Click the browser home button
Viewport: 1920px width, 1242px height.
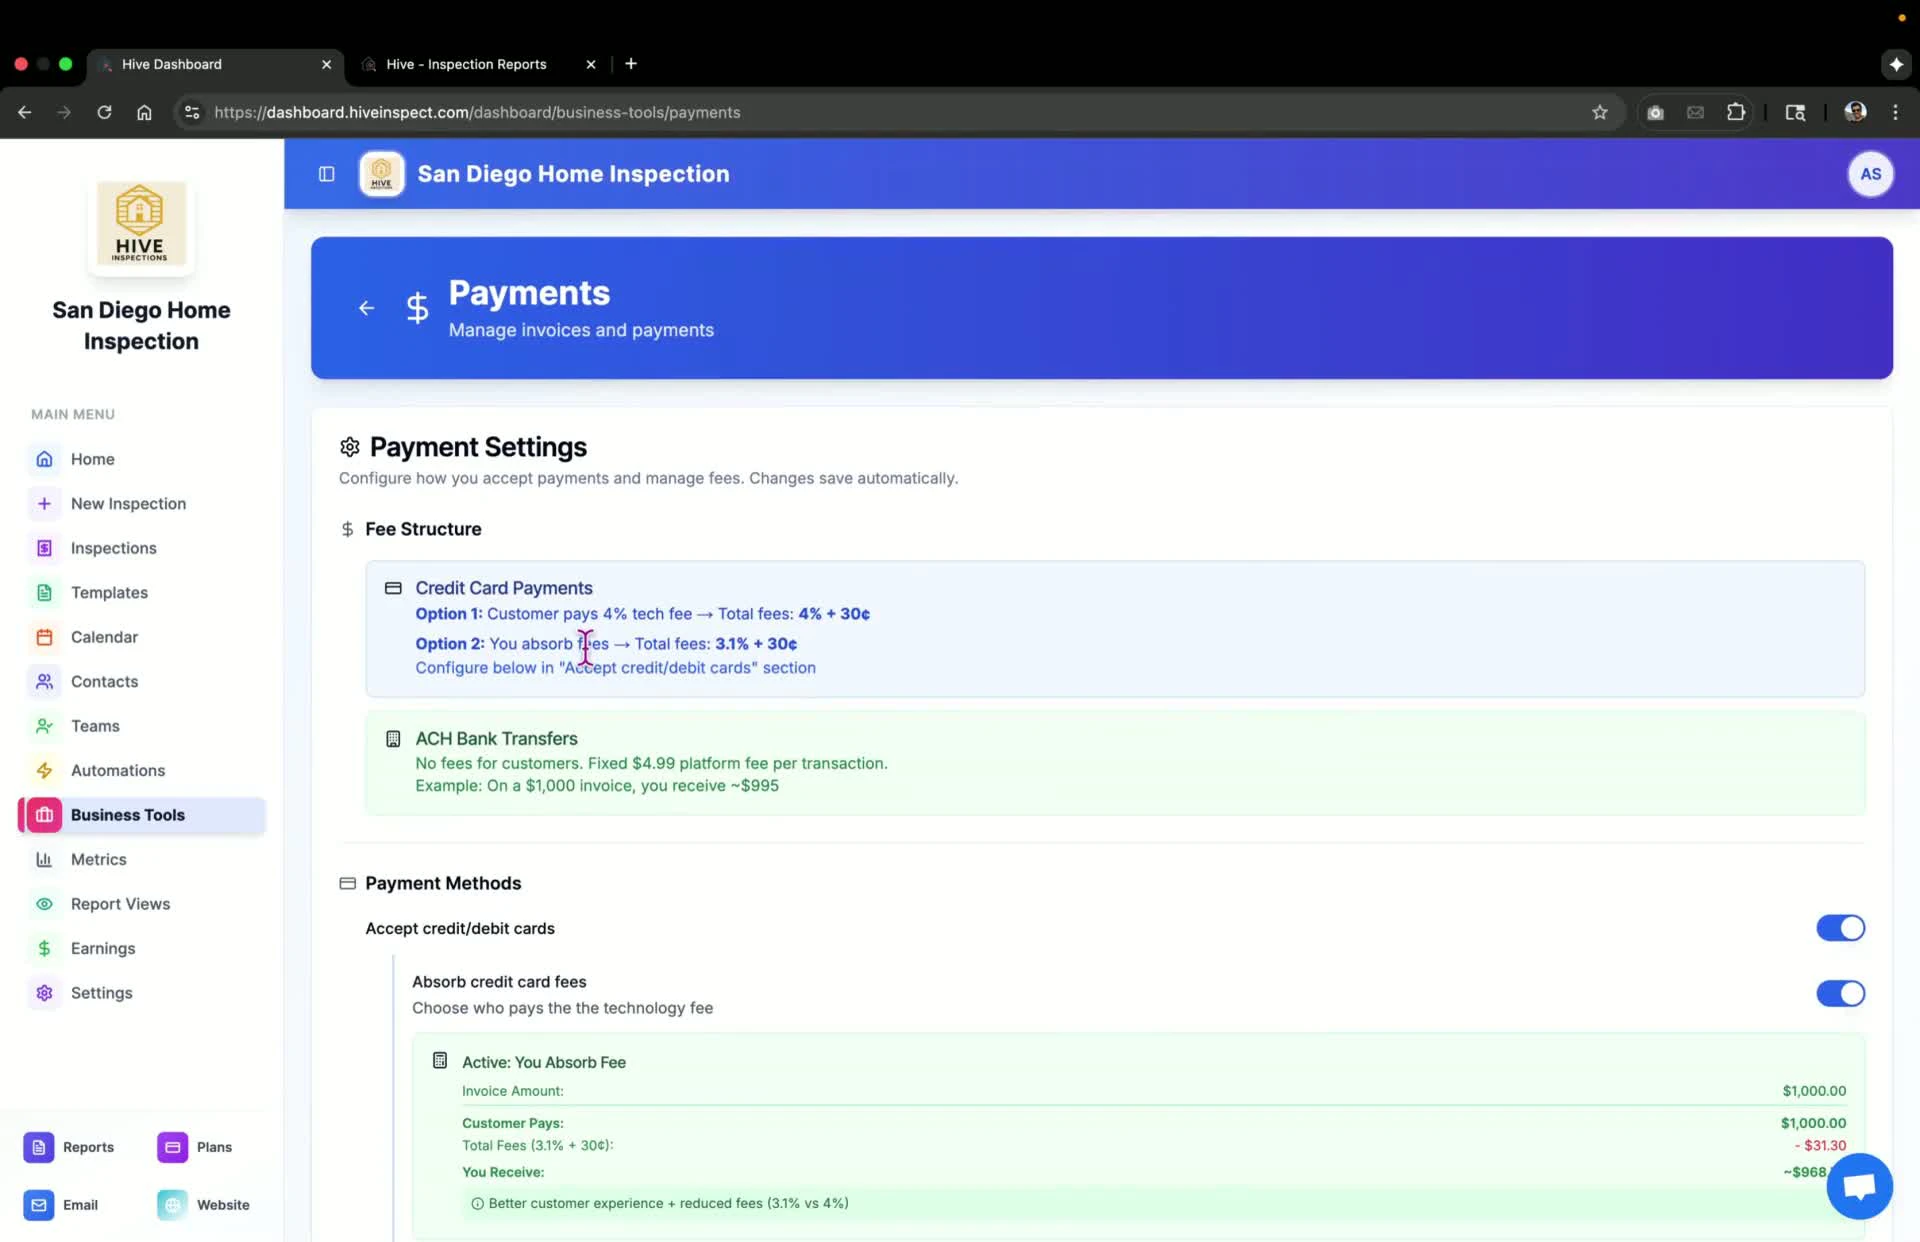pyautogui.click(x=144, y=112)
